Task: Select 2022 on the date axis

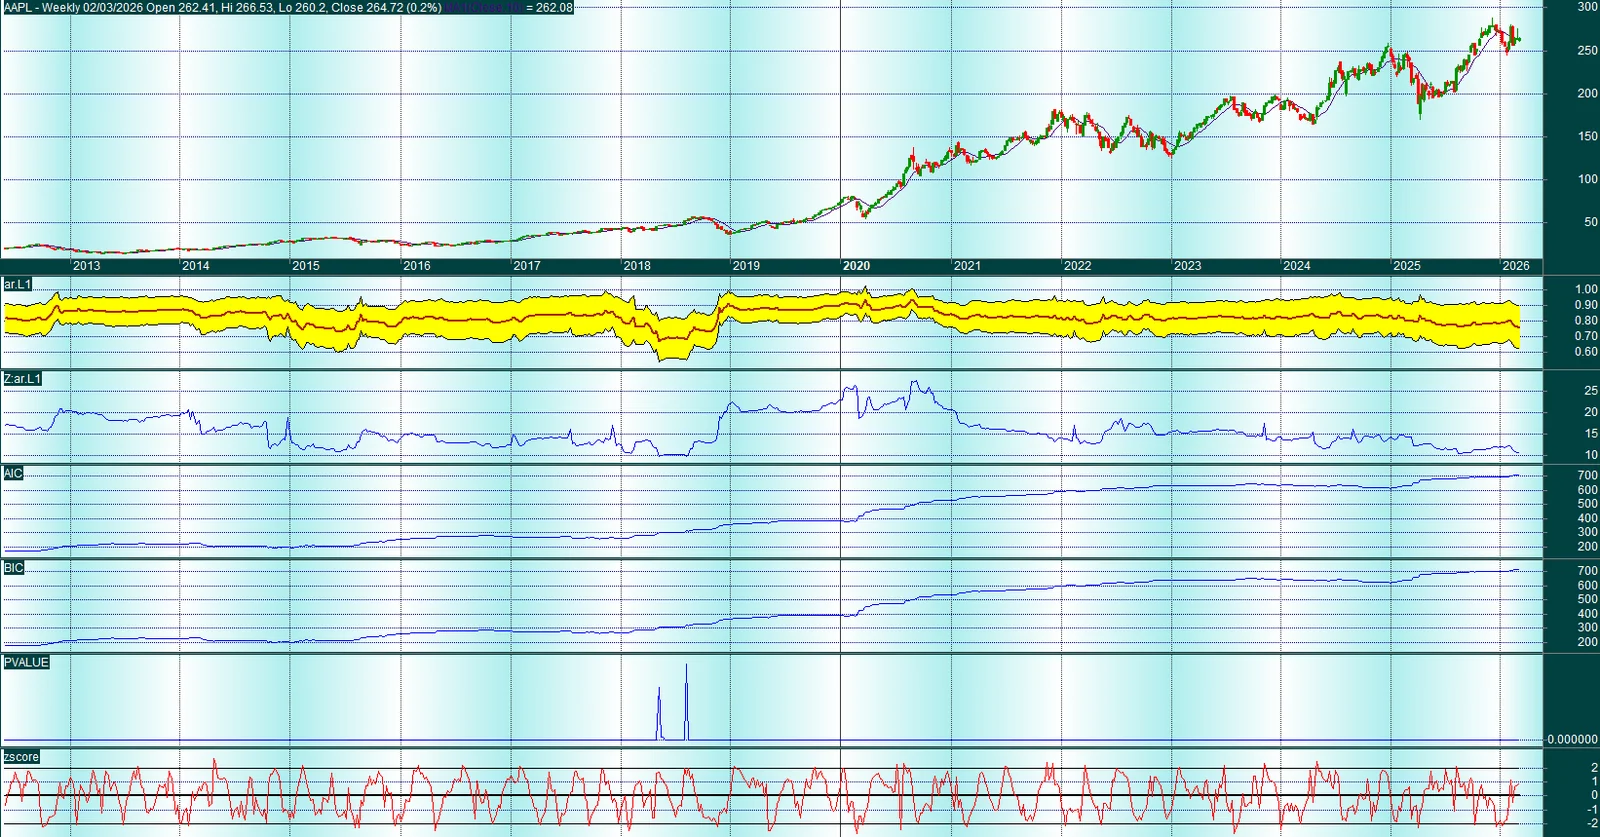Action: pos(1077,266)
